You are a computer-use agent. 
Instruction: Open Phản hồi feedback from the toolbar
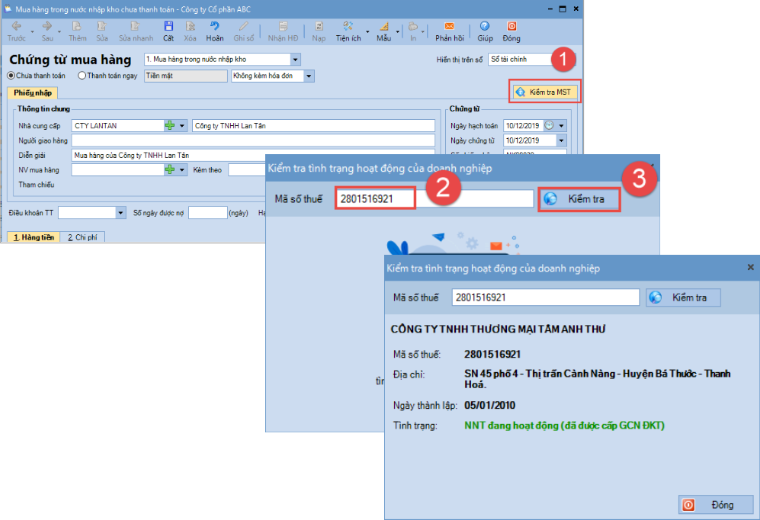pos(450,30)
